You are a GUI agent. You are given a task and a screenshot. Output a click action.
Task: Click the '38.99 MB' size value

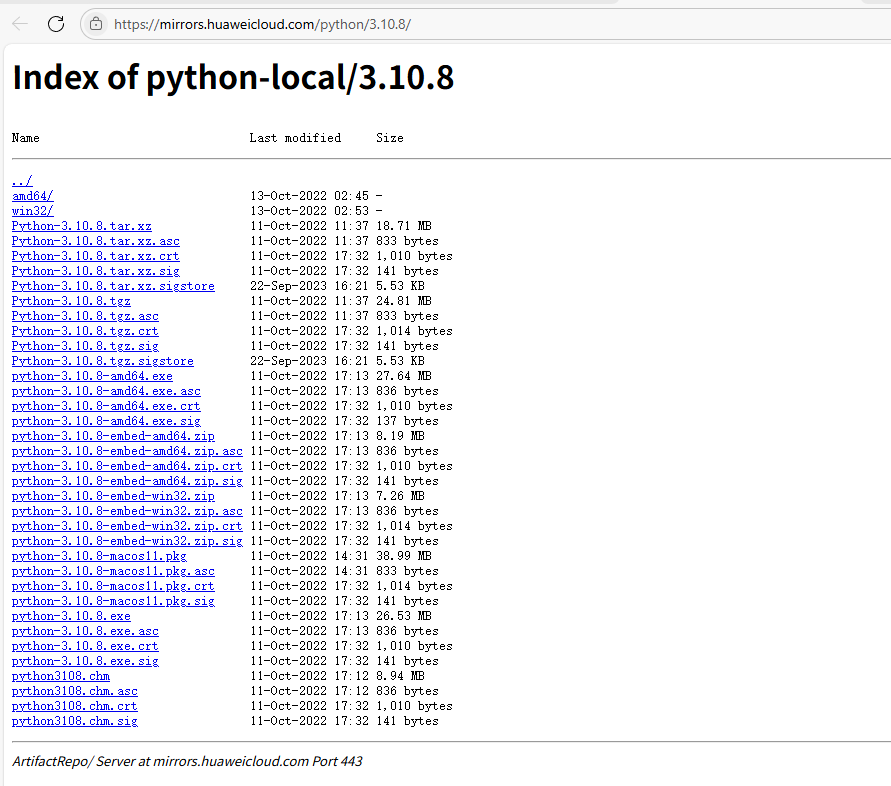(x=404, y=556)
